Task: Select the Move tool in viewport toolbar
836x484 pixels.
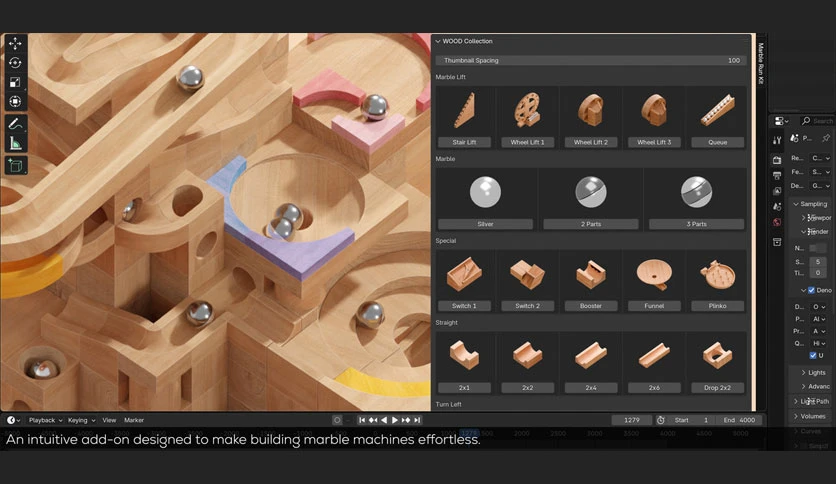Action: click(15, 43)
